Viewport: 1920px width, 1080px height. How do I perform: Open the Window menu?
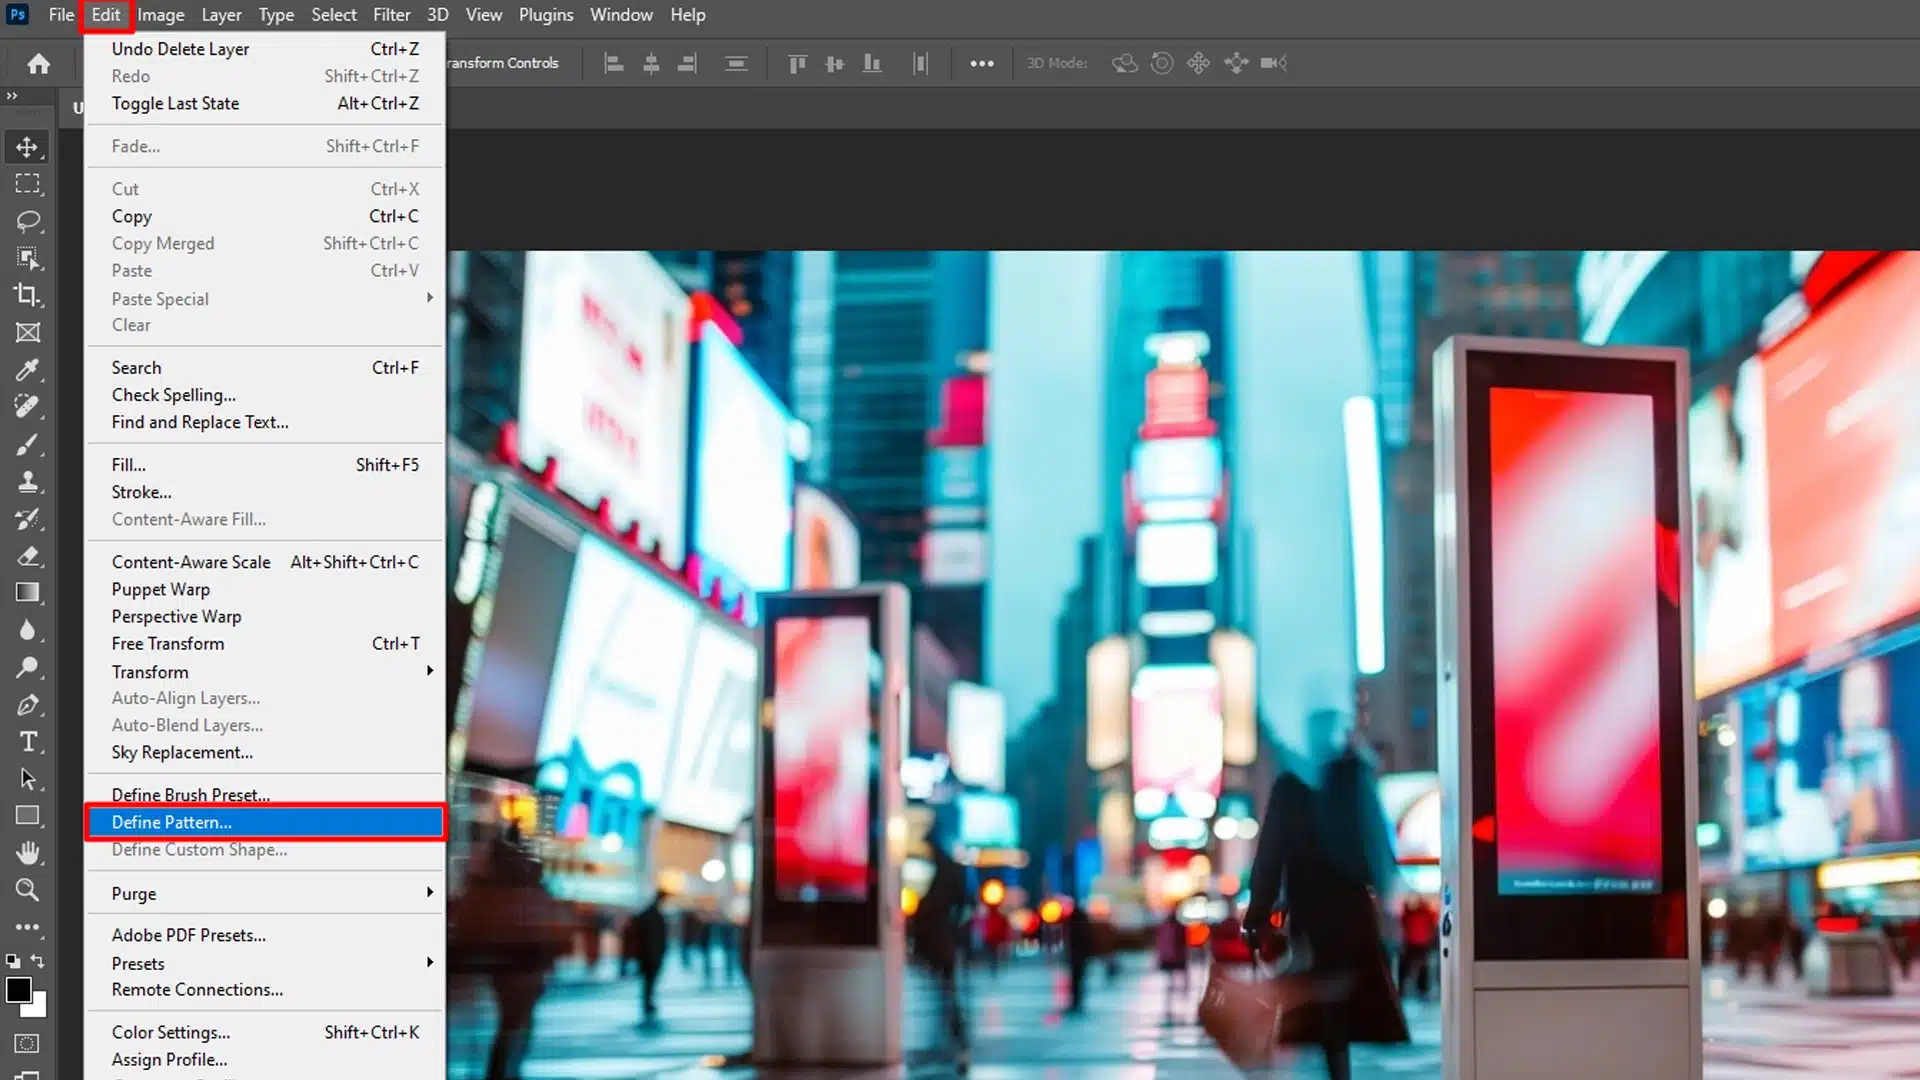621,15
